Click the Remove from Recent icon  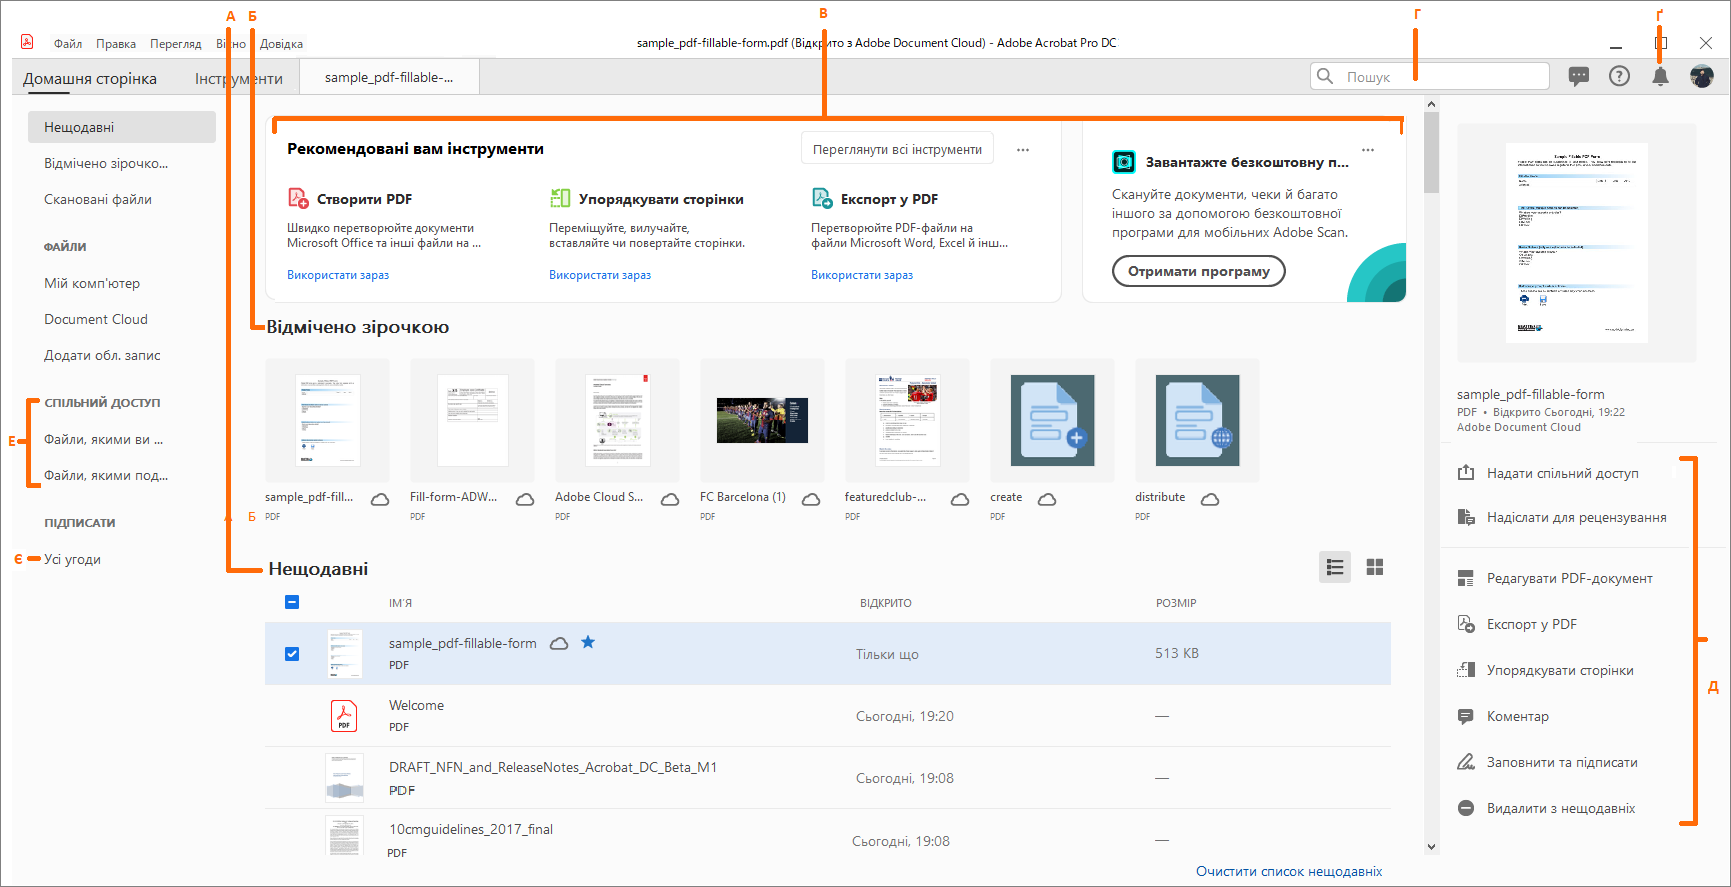tap(1466, 808)
